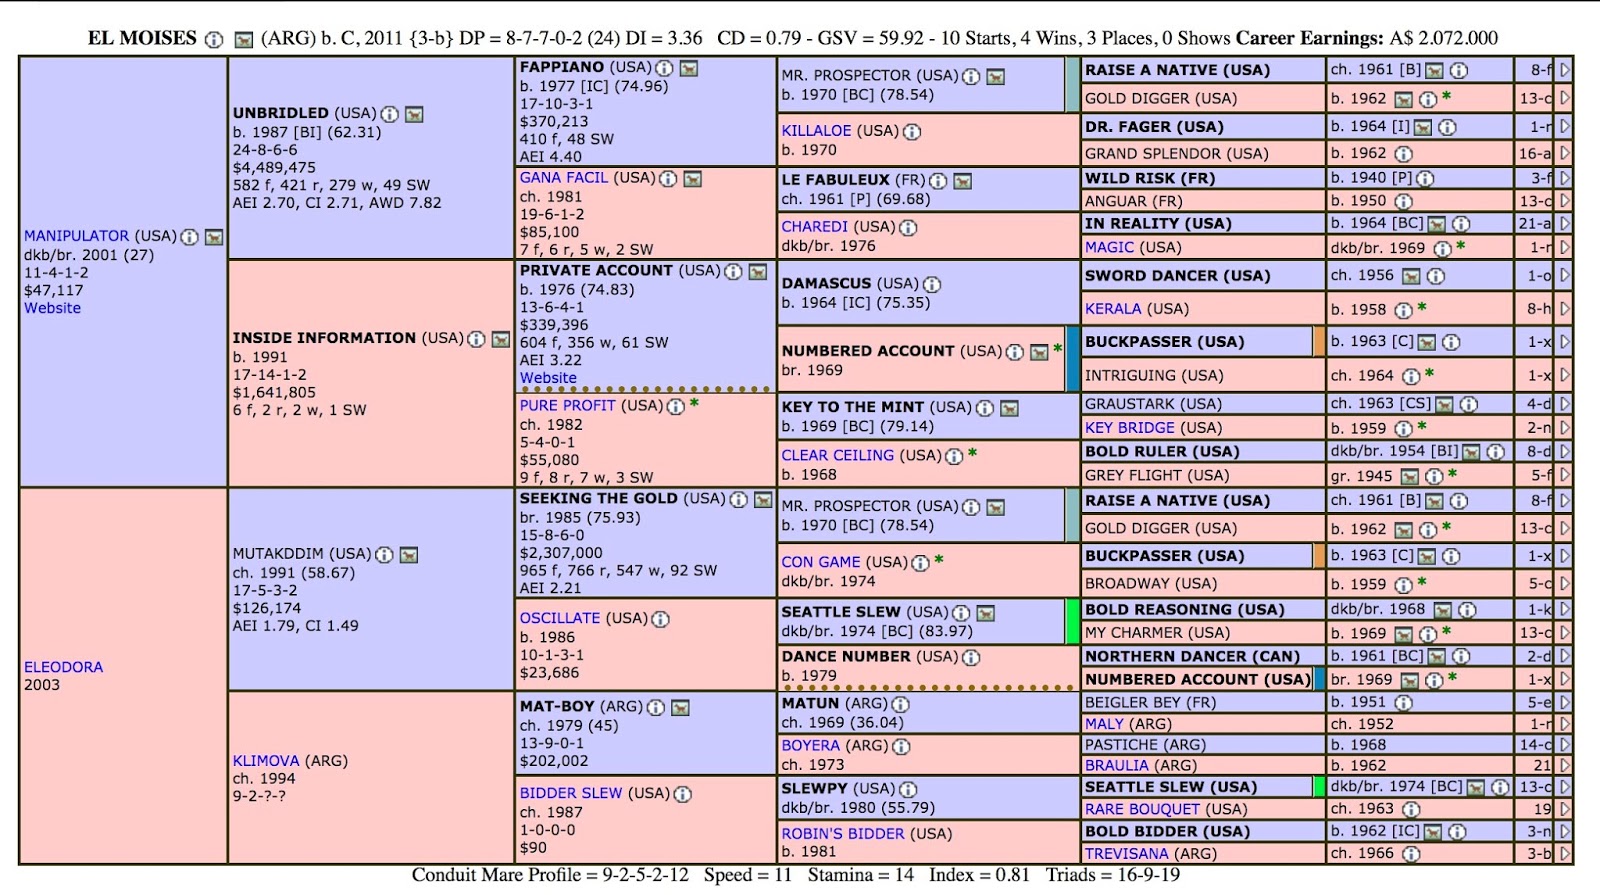Viewport: 1600px width, 895px height.
Task: Click the info icon beside CON GAME
Action: 920,563
